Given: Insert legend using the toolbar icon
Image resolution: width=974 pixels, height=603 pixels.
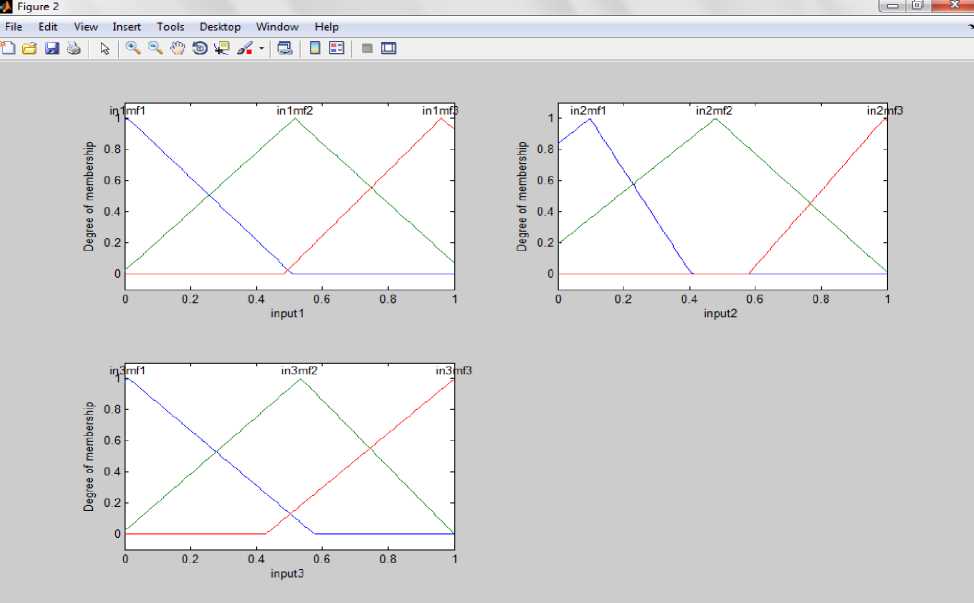Looking at the screenshot, I should click(336, 48).
